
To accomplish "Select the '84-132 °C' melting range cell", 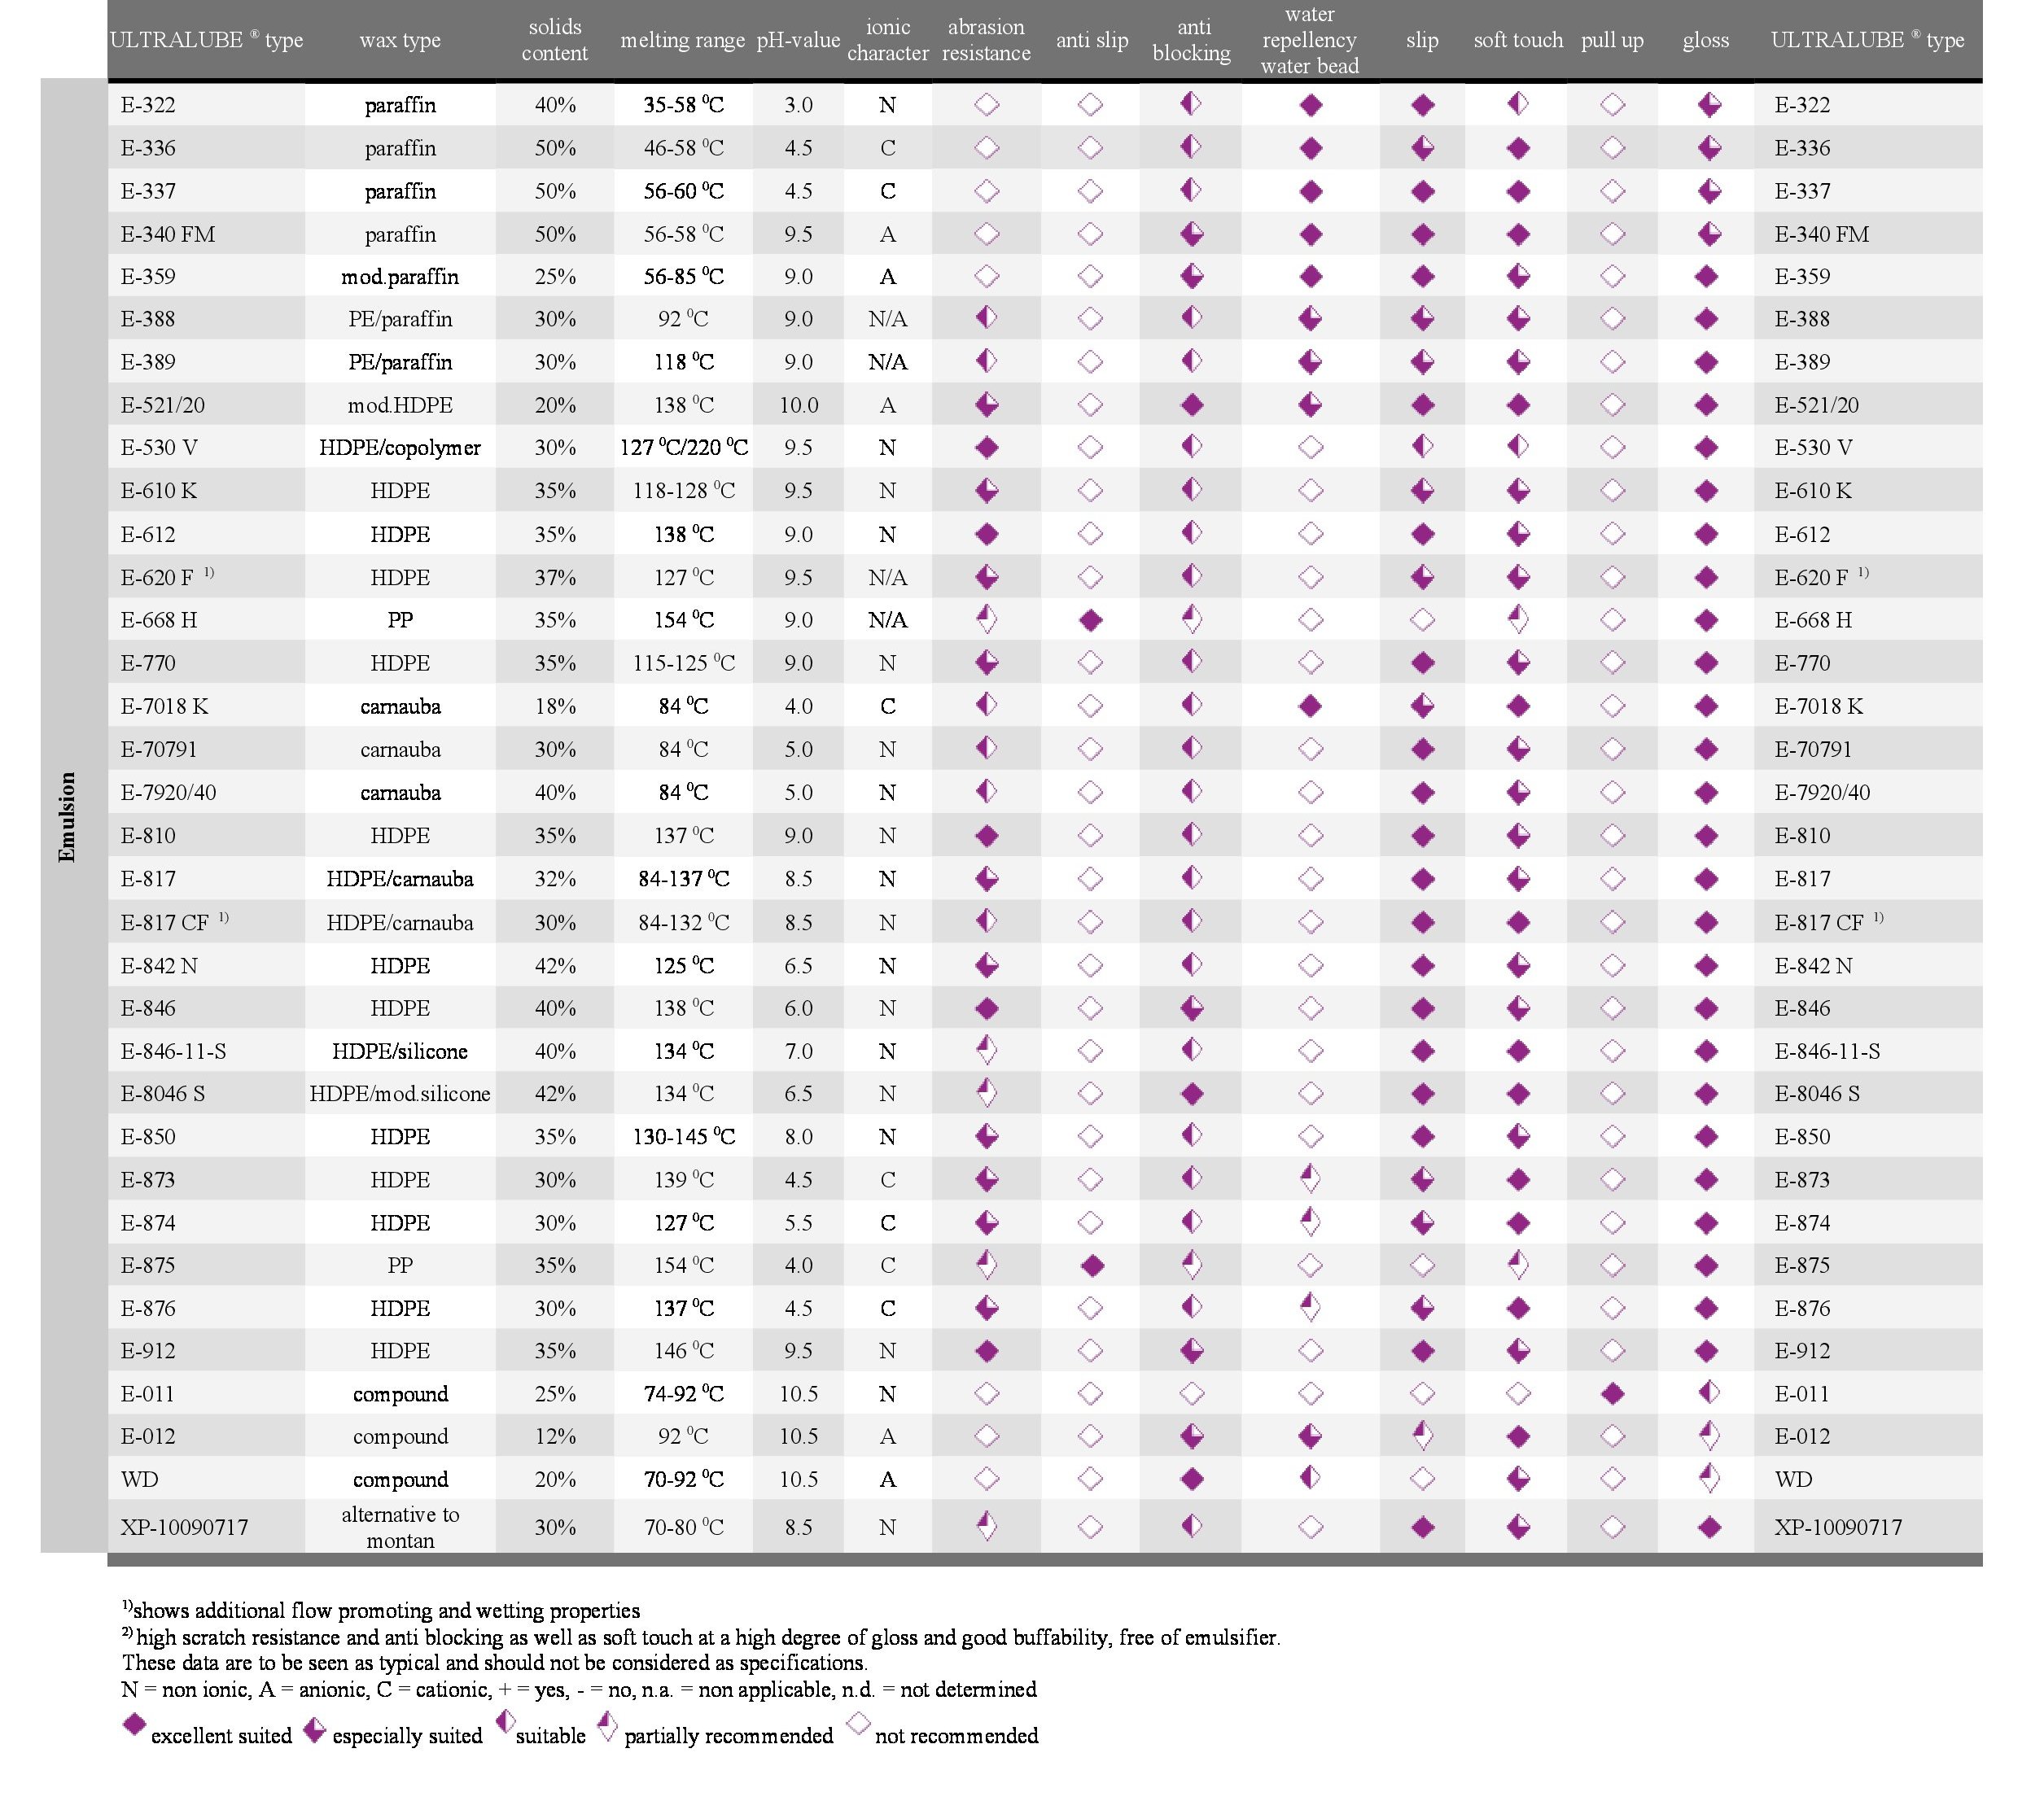I will point(684,922).
